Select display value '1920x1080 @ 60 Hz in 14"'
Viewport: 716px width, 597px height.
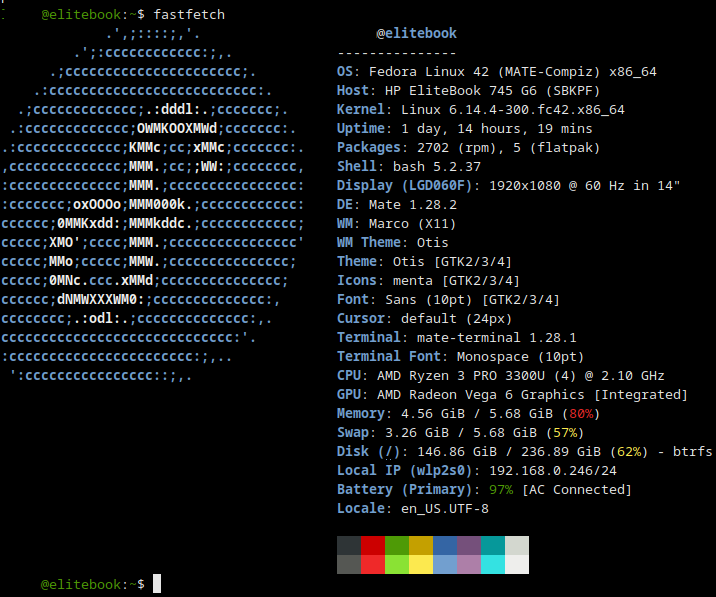(584, 186)
